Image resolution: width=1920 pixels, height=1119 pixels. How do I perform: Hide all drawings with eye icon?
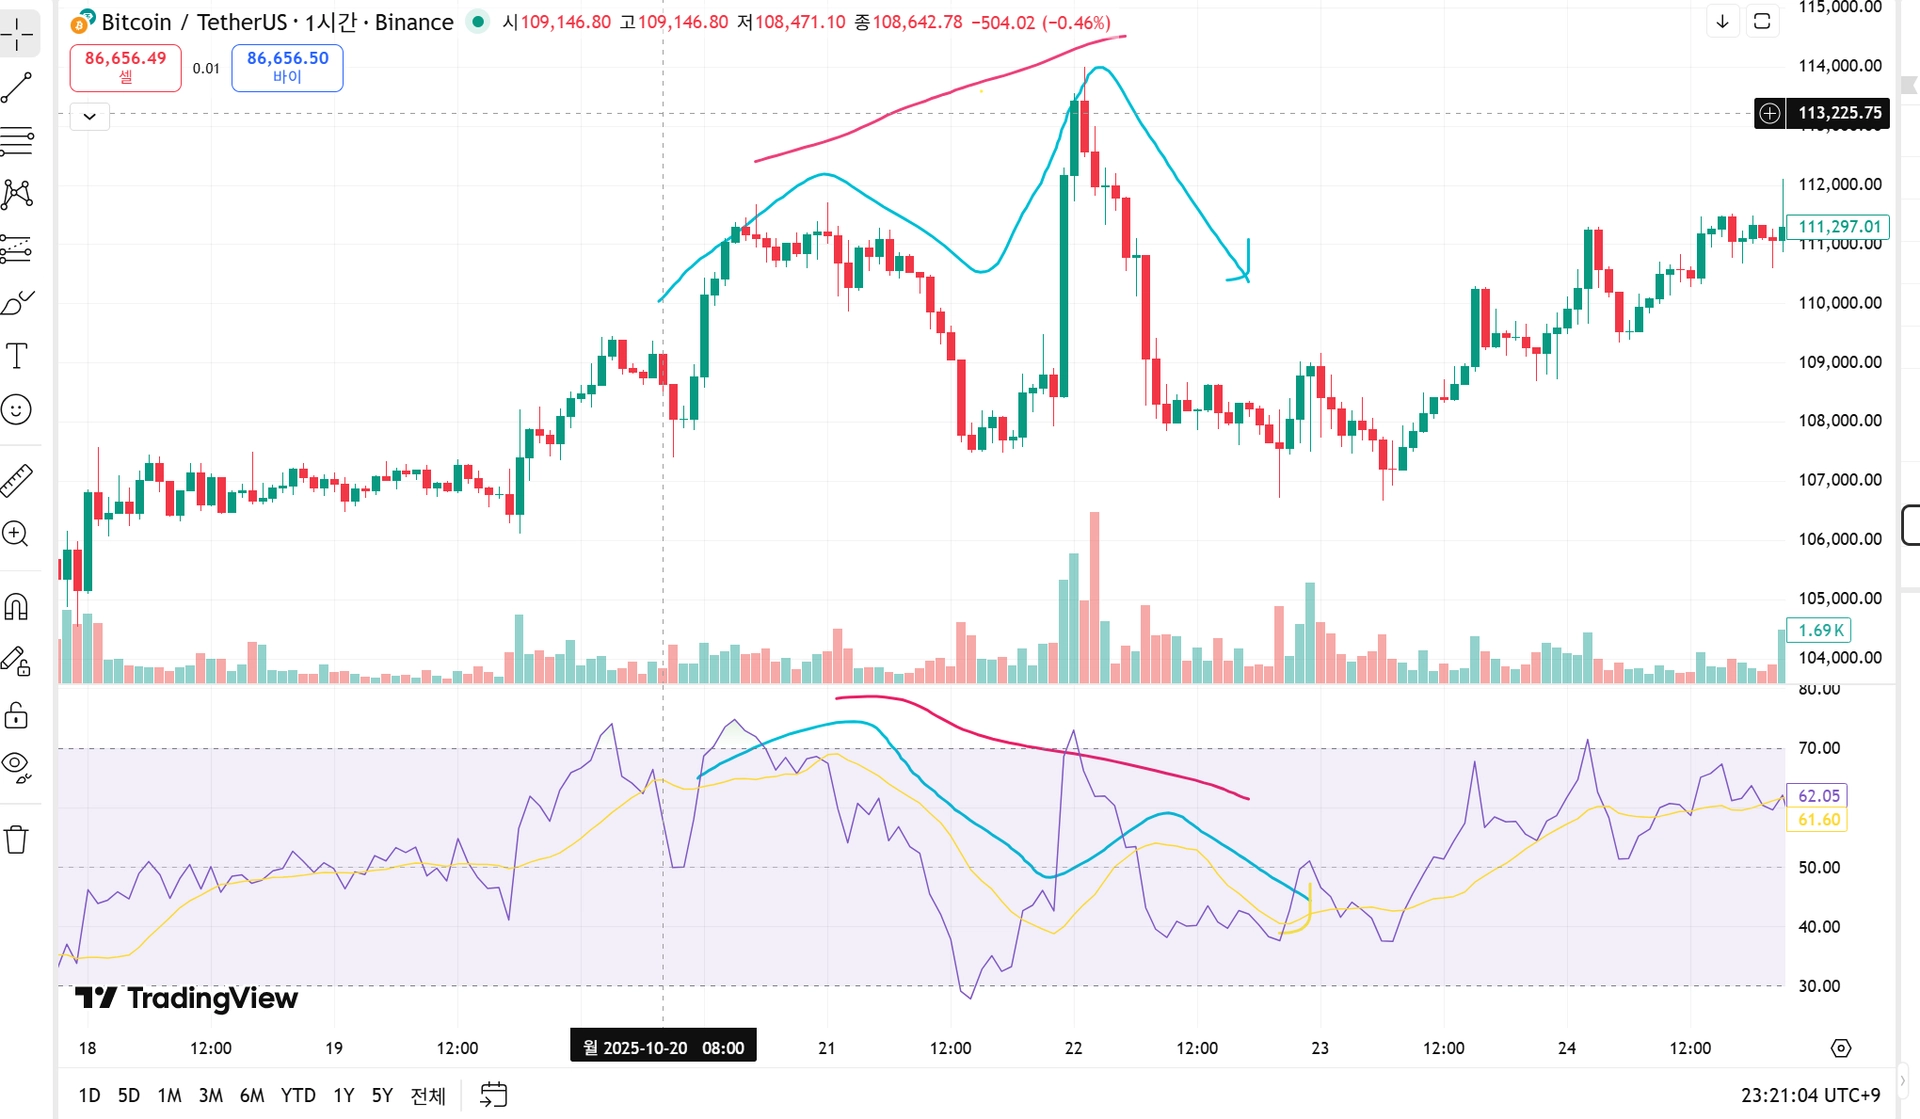(x=18, y=767)
